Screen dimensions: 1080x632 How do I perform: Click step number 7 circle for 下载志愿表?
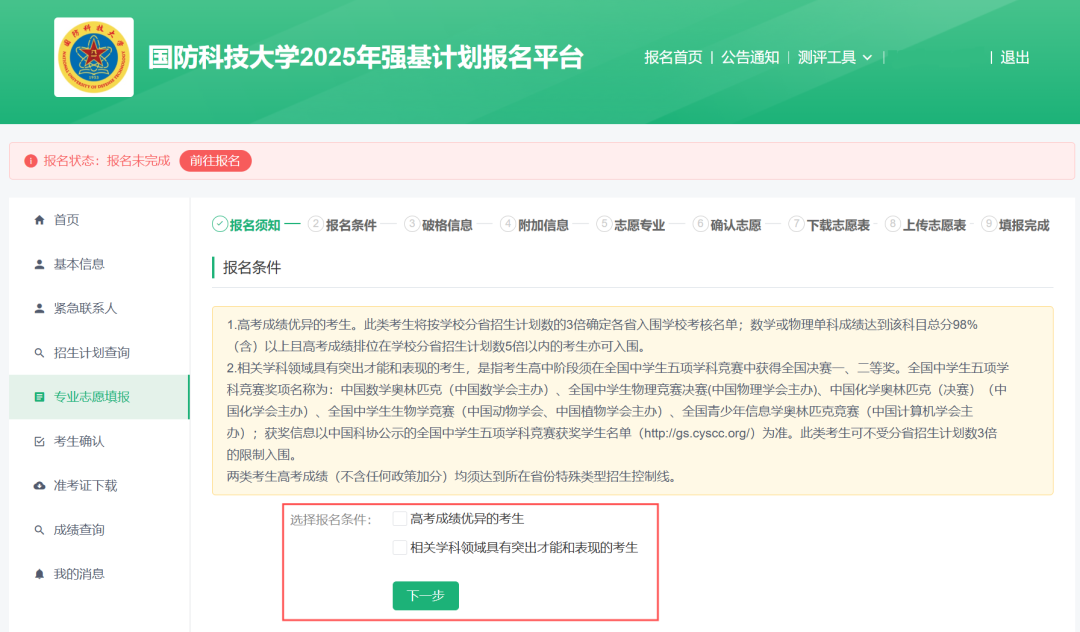pos(796,224)
